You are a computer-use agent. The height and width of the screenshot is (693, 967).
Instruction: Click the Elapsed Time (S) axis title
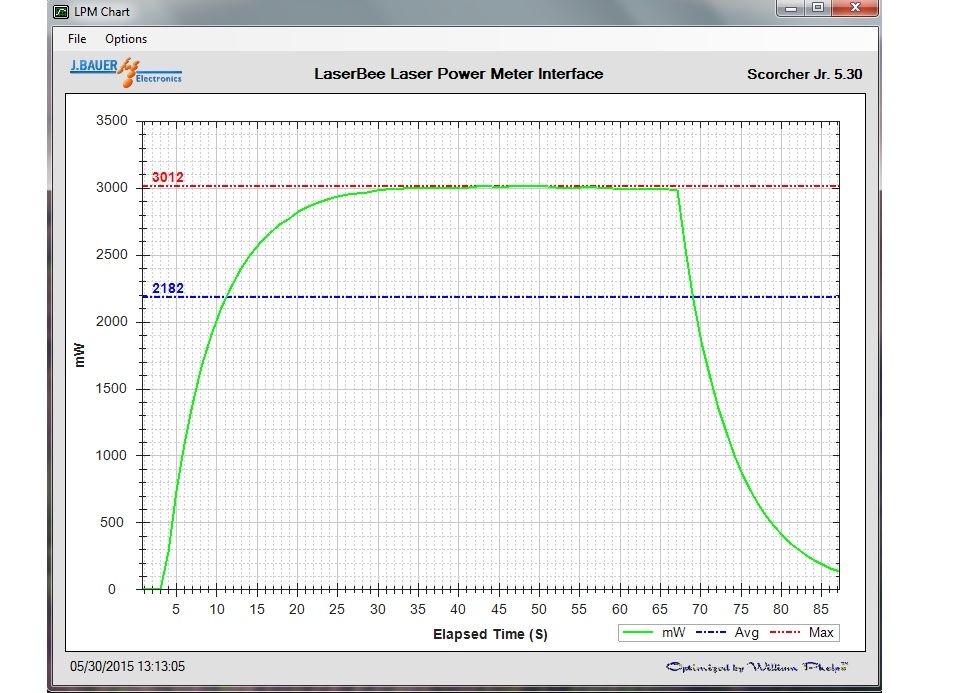click(490, 634)
